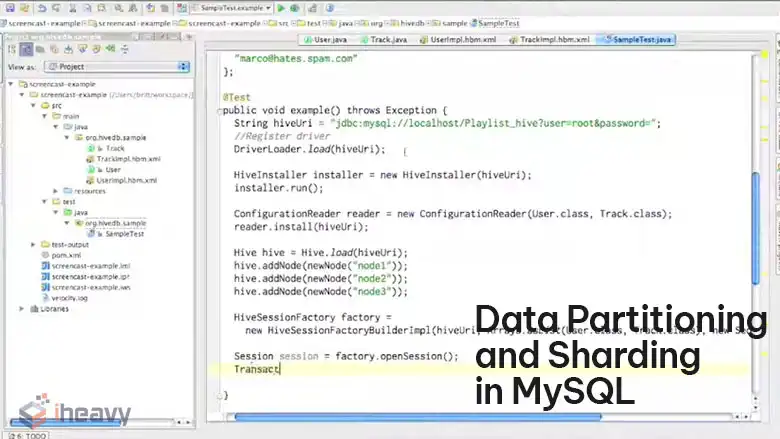The width and height of the screenshot is (780, 439).
Task: Select the SampleTest.java editor tab
Action: [637, 39]
